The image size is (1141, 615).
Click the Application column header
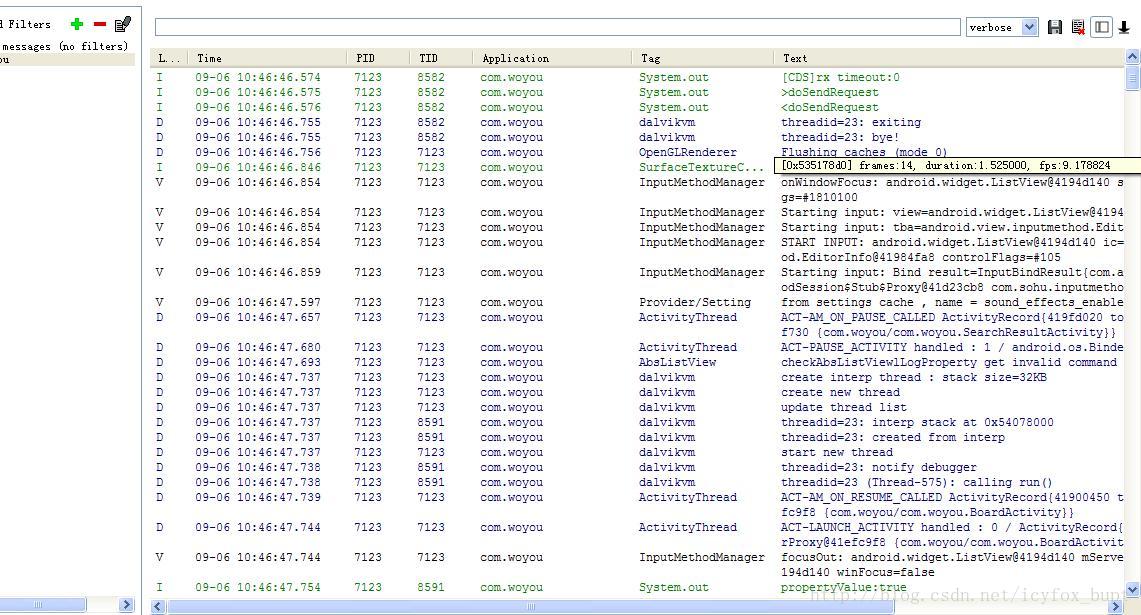tap(552, 58)
